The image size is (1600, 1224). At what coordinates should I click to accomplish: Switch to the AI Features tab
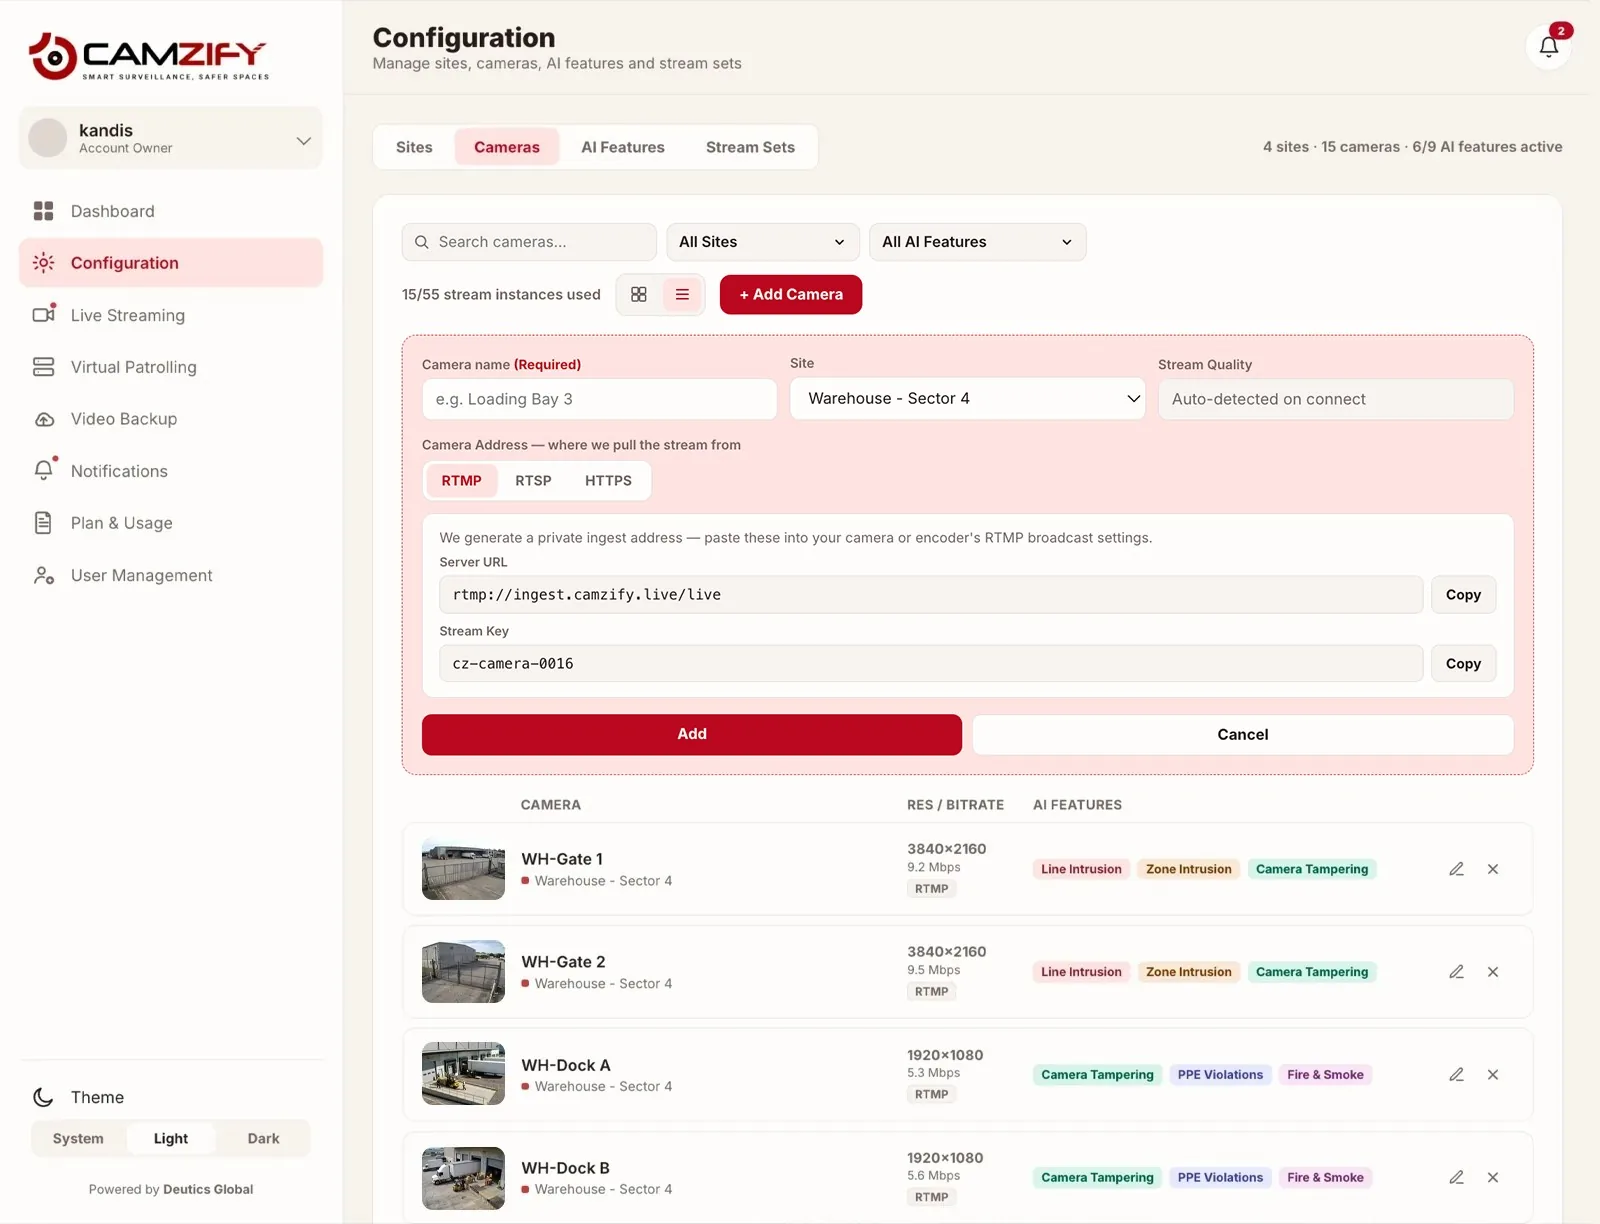pos(622,147)
